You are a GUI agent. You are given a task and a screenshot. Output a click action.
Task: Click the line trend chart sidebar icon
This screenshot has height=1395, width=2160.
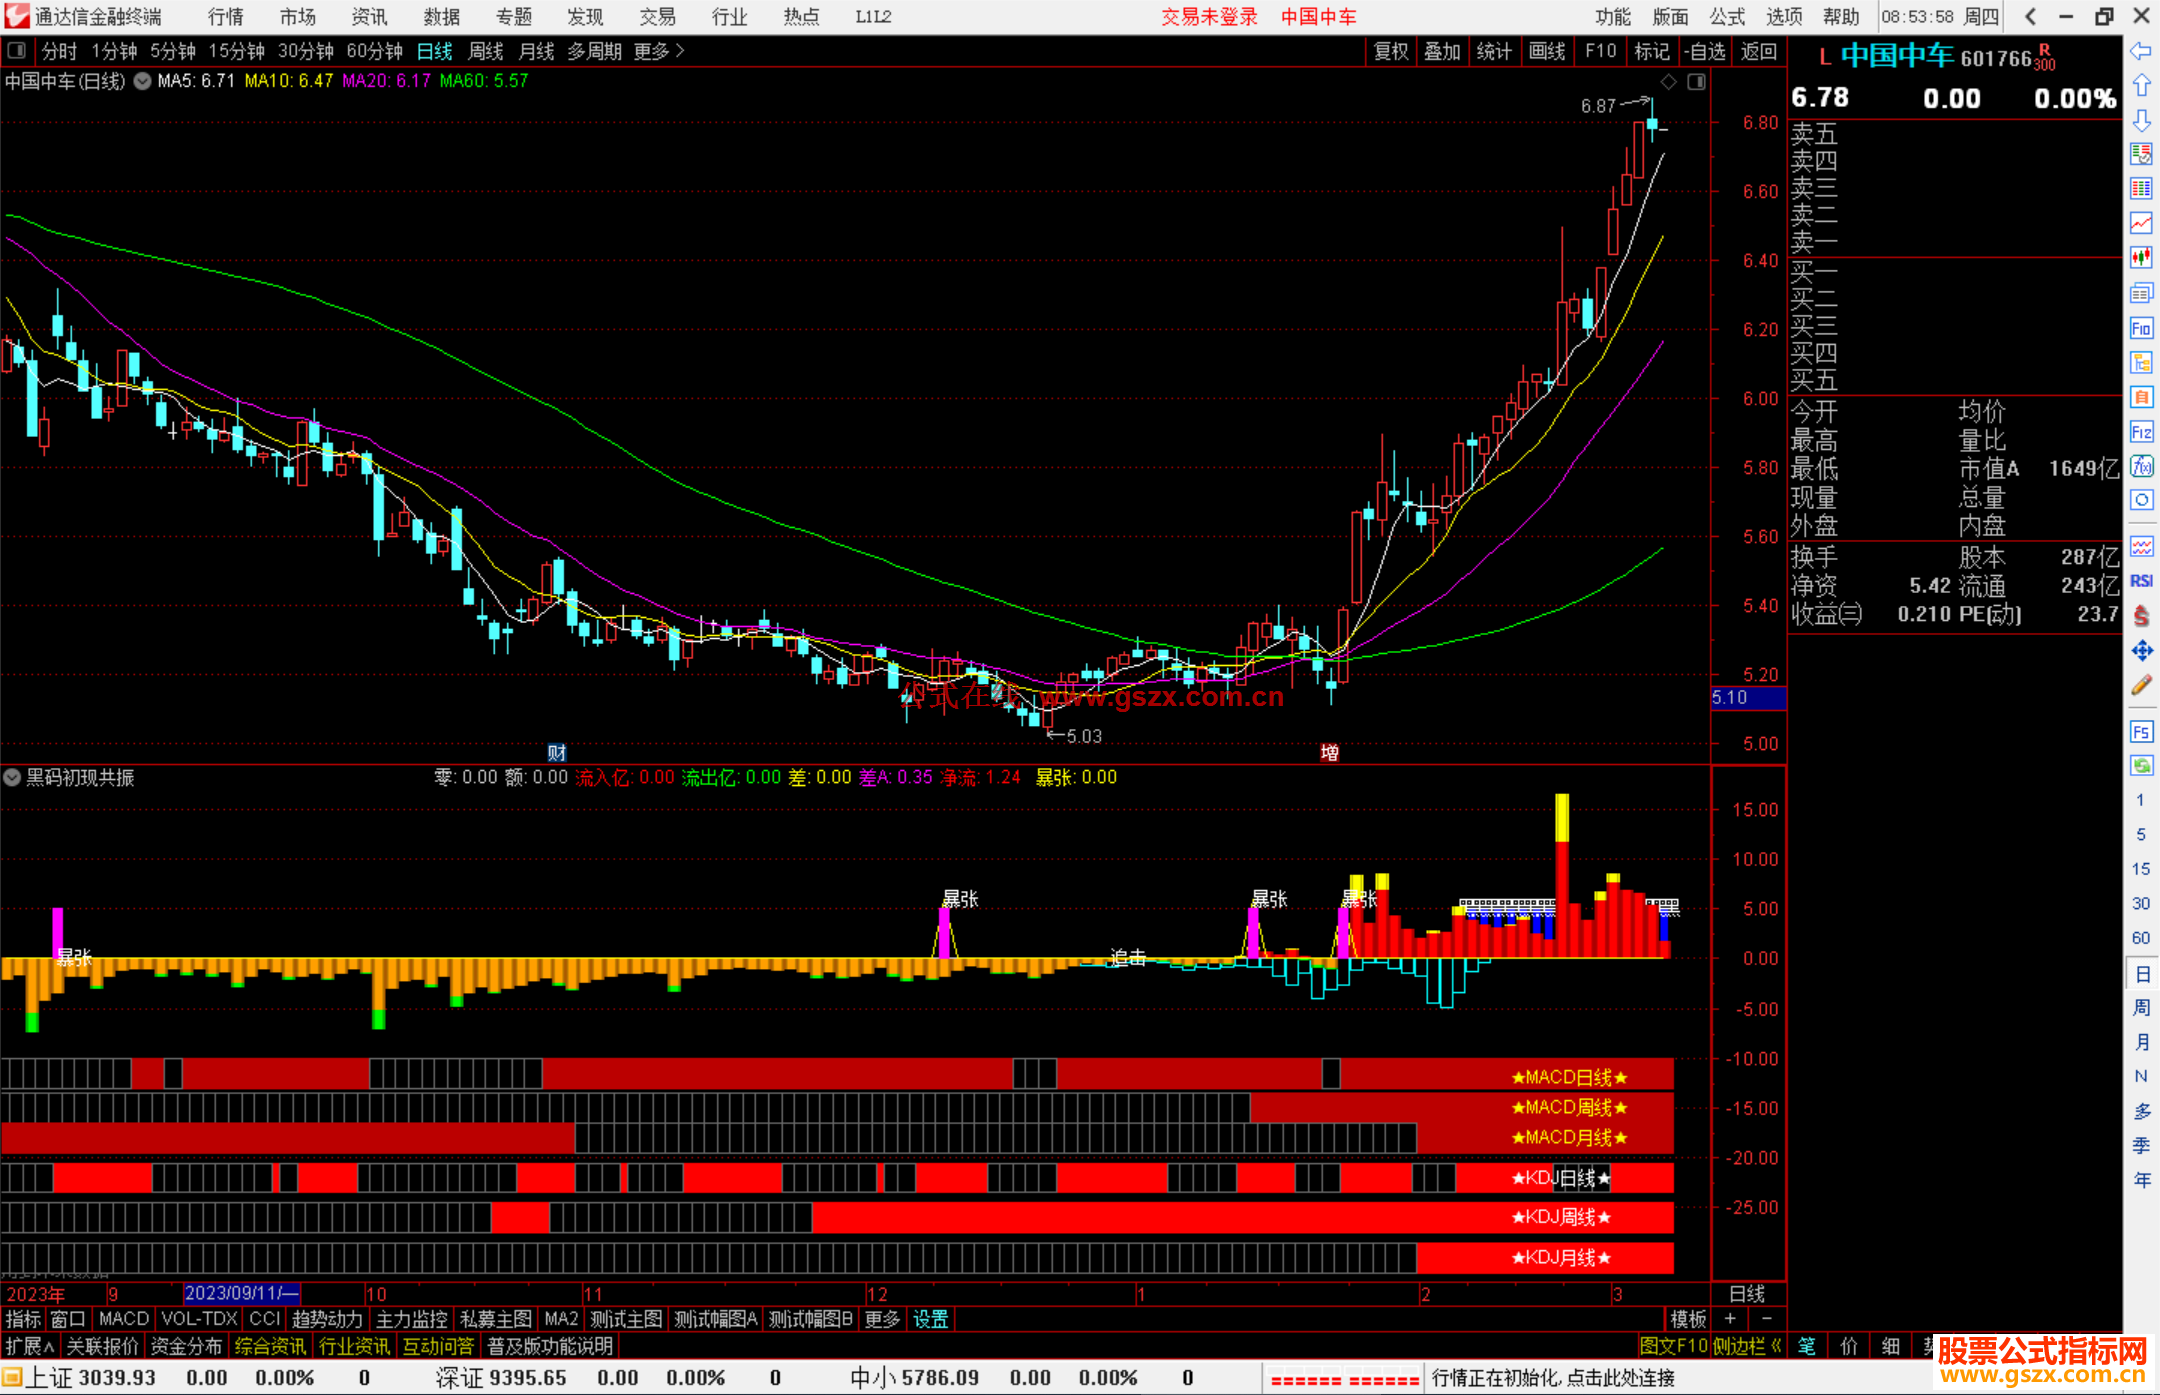[x=2141, y=222]
